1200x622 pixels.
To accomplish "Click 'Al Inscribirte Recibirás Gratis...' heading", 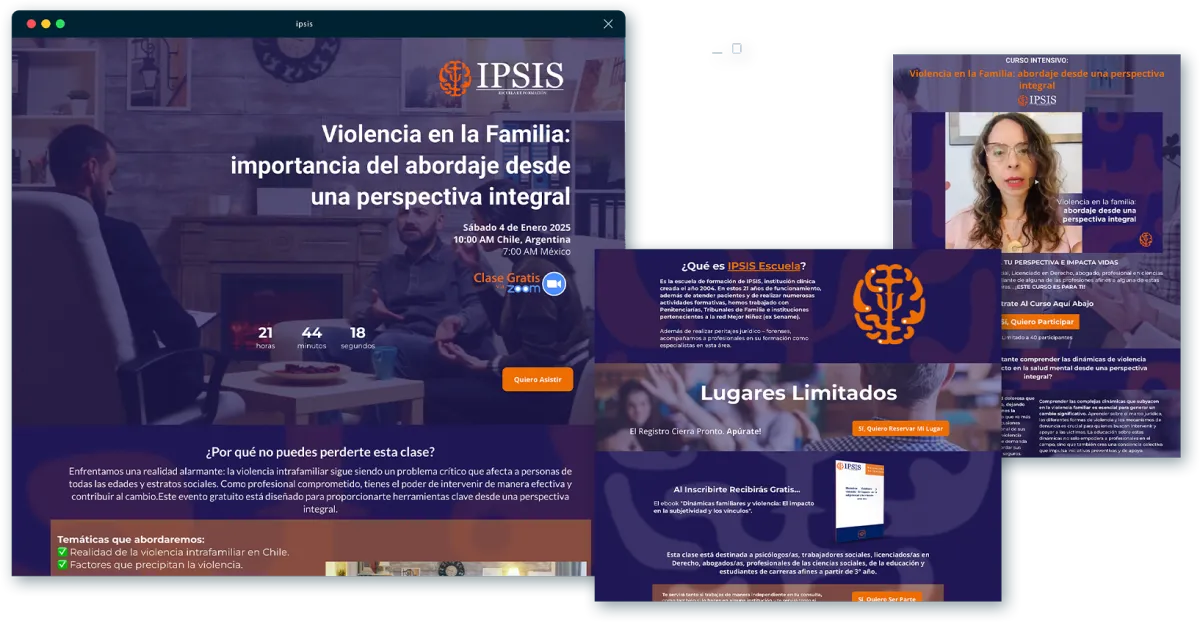I will point(737,489).
